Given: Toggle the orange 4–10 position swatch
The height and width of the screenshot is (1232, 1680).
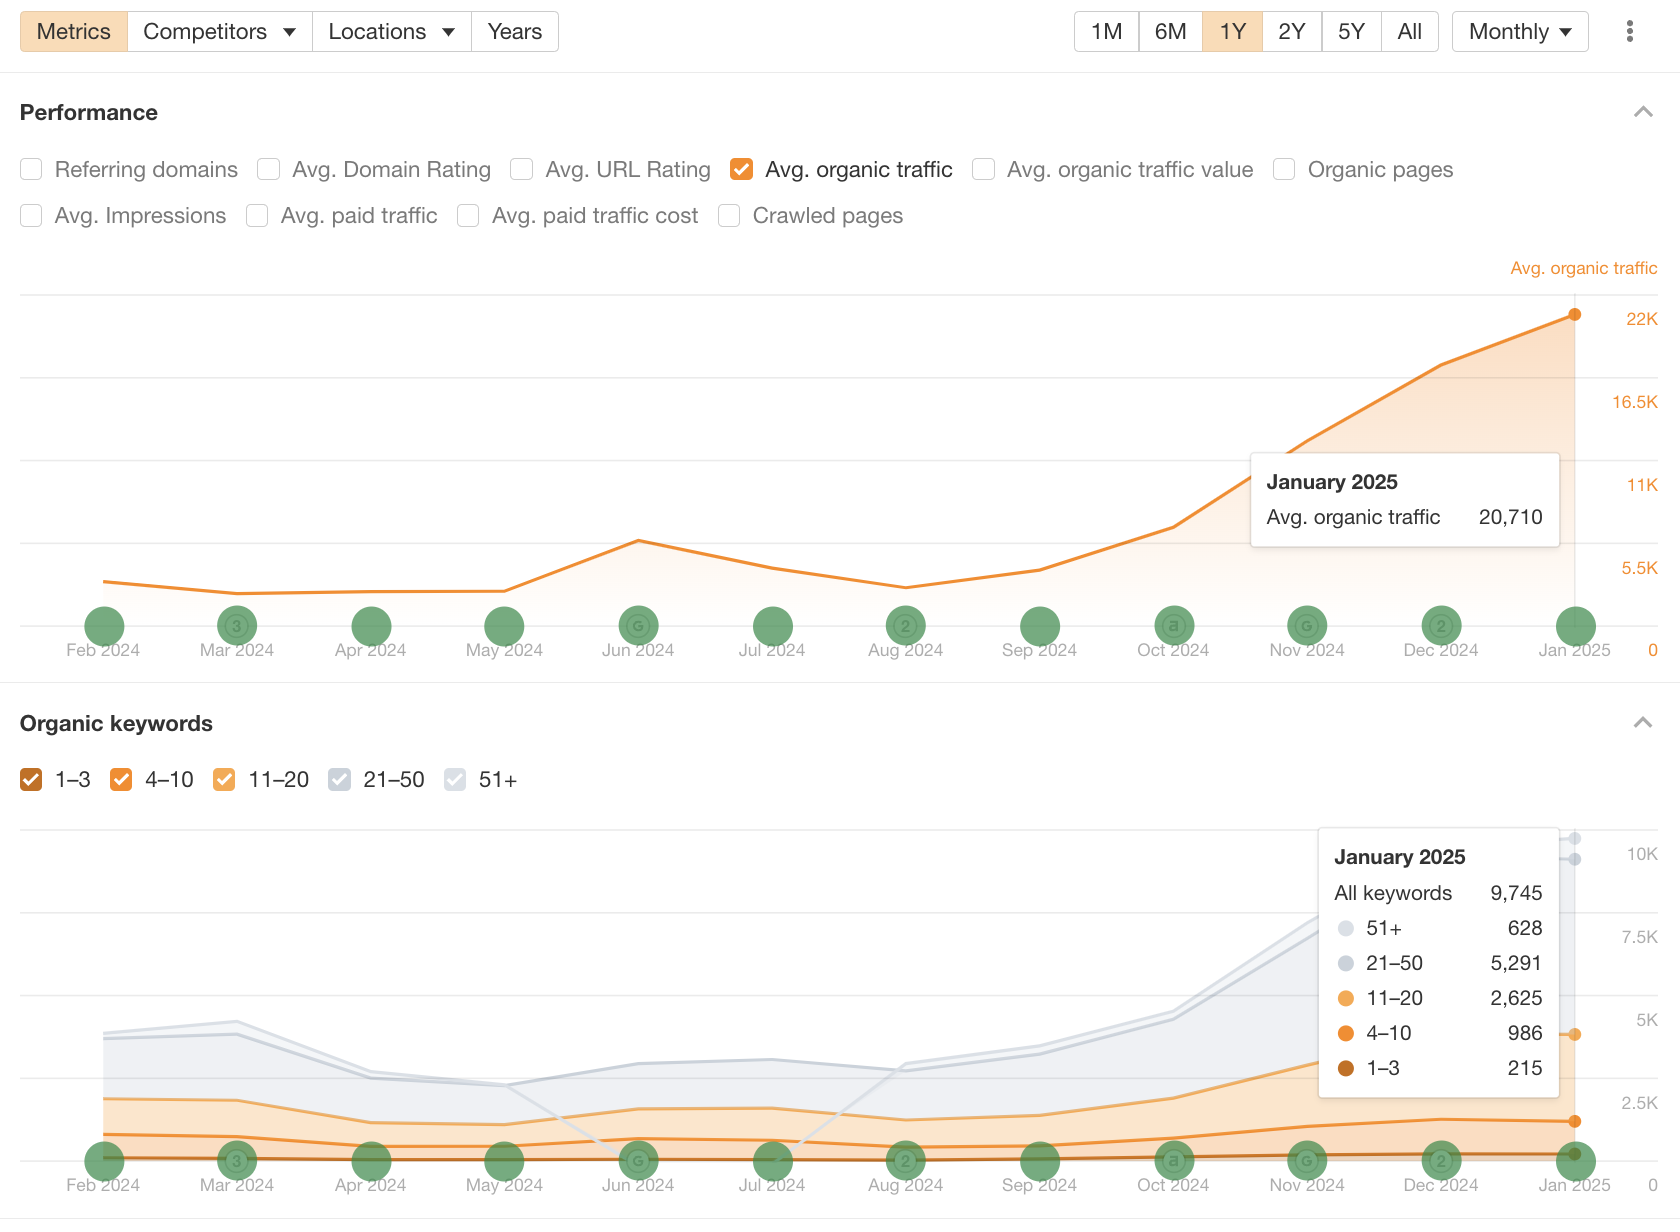Looking at the screenshot, I should tap(121, 779).
